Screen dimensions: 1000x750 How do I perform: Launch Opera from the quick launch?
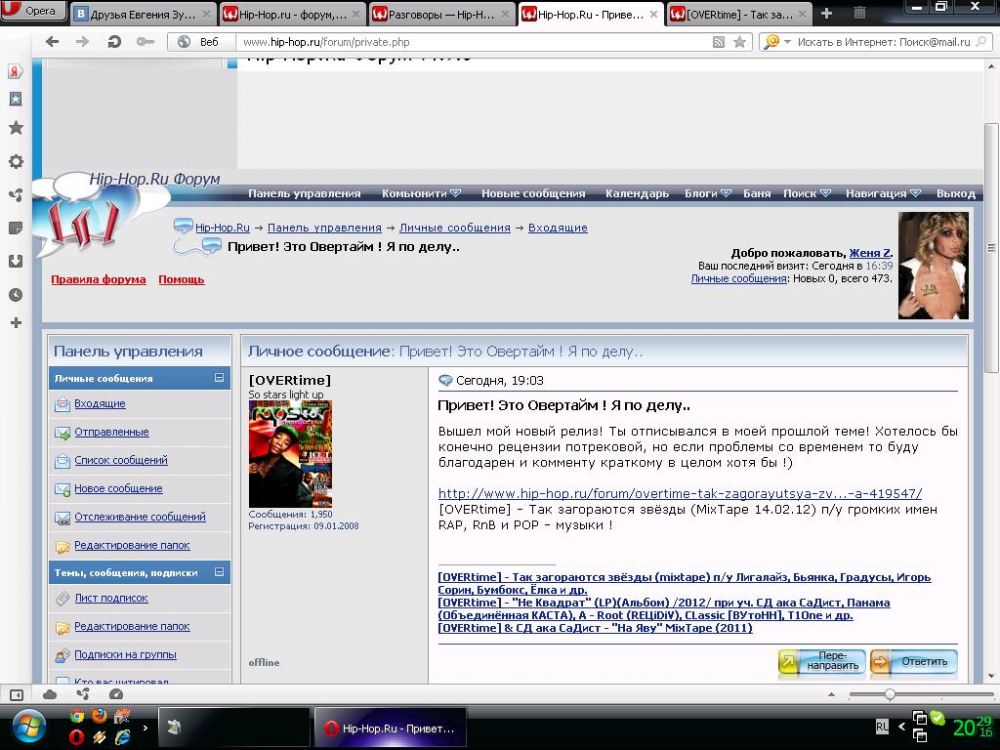point(77,738)
